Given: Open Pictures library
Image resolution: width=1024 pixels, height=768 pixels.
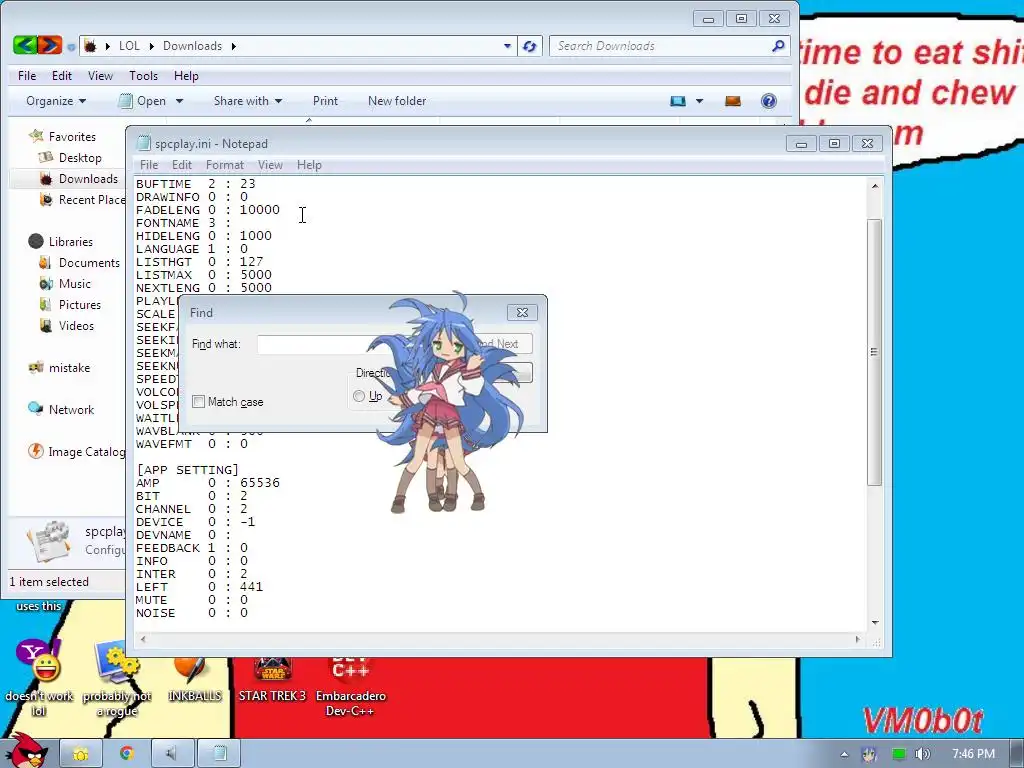Looking at the screenshot, I should pyautogui.click(x=69, y=304).
